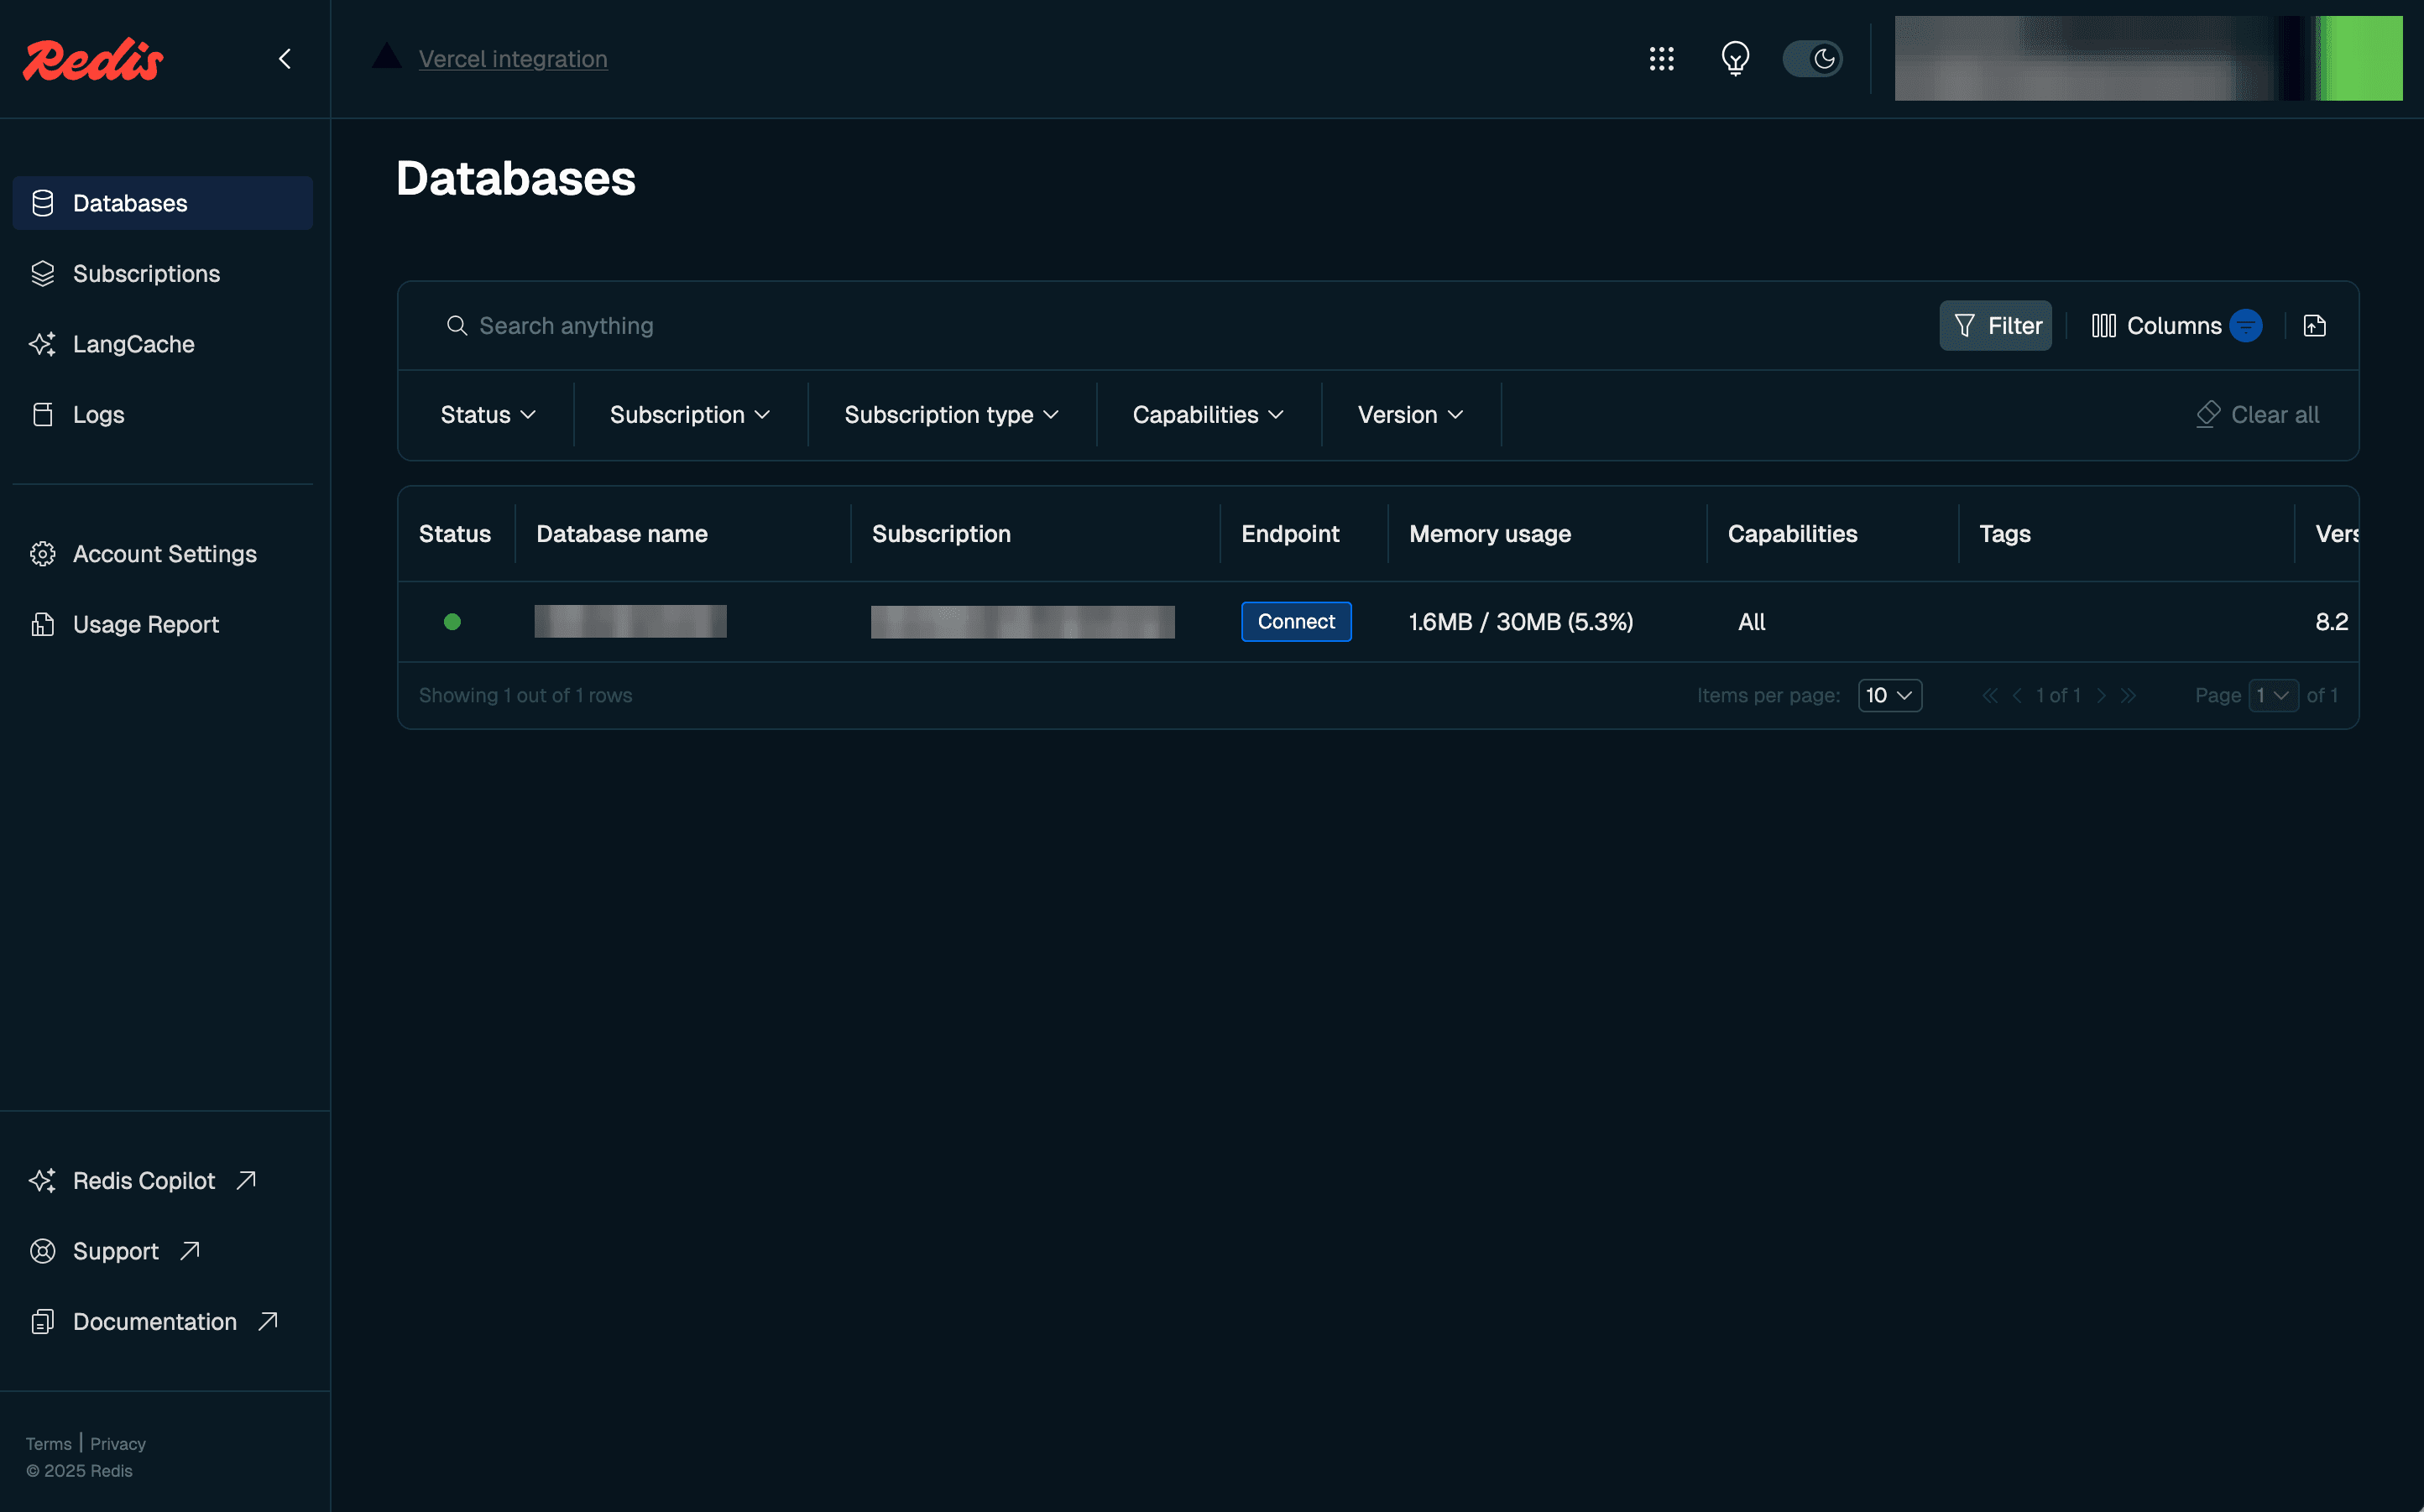Open Subscriptions from the sidebar
Screen dimensions: 2424x1512
tap(146, 273)
